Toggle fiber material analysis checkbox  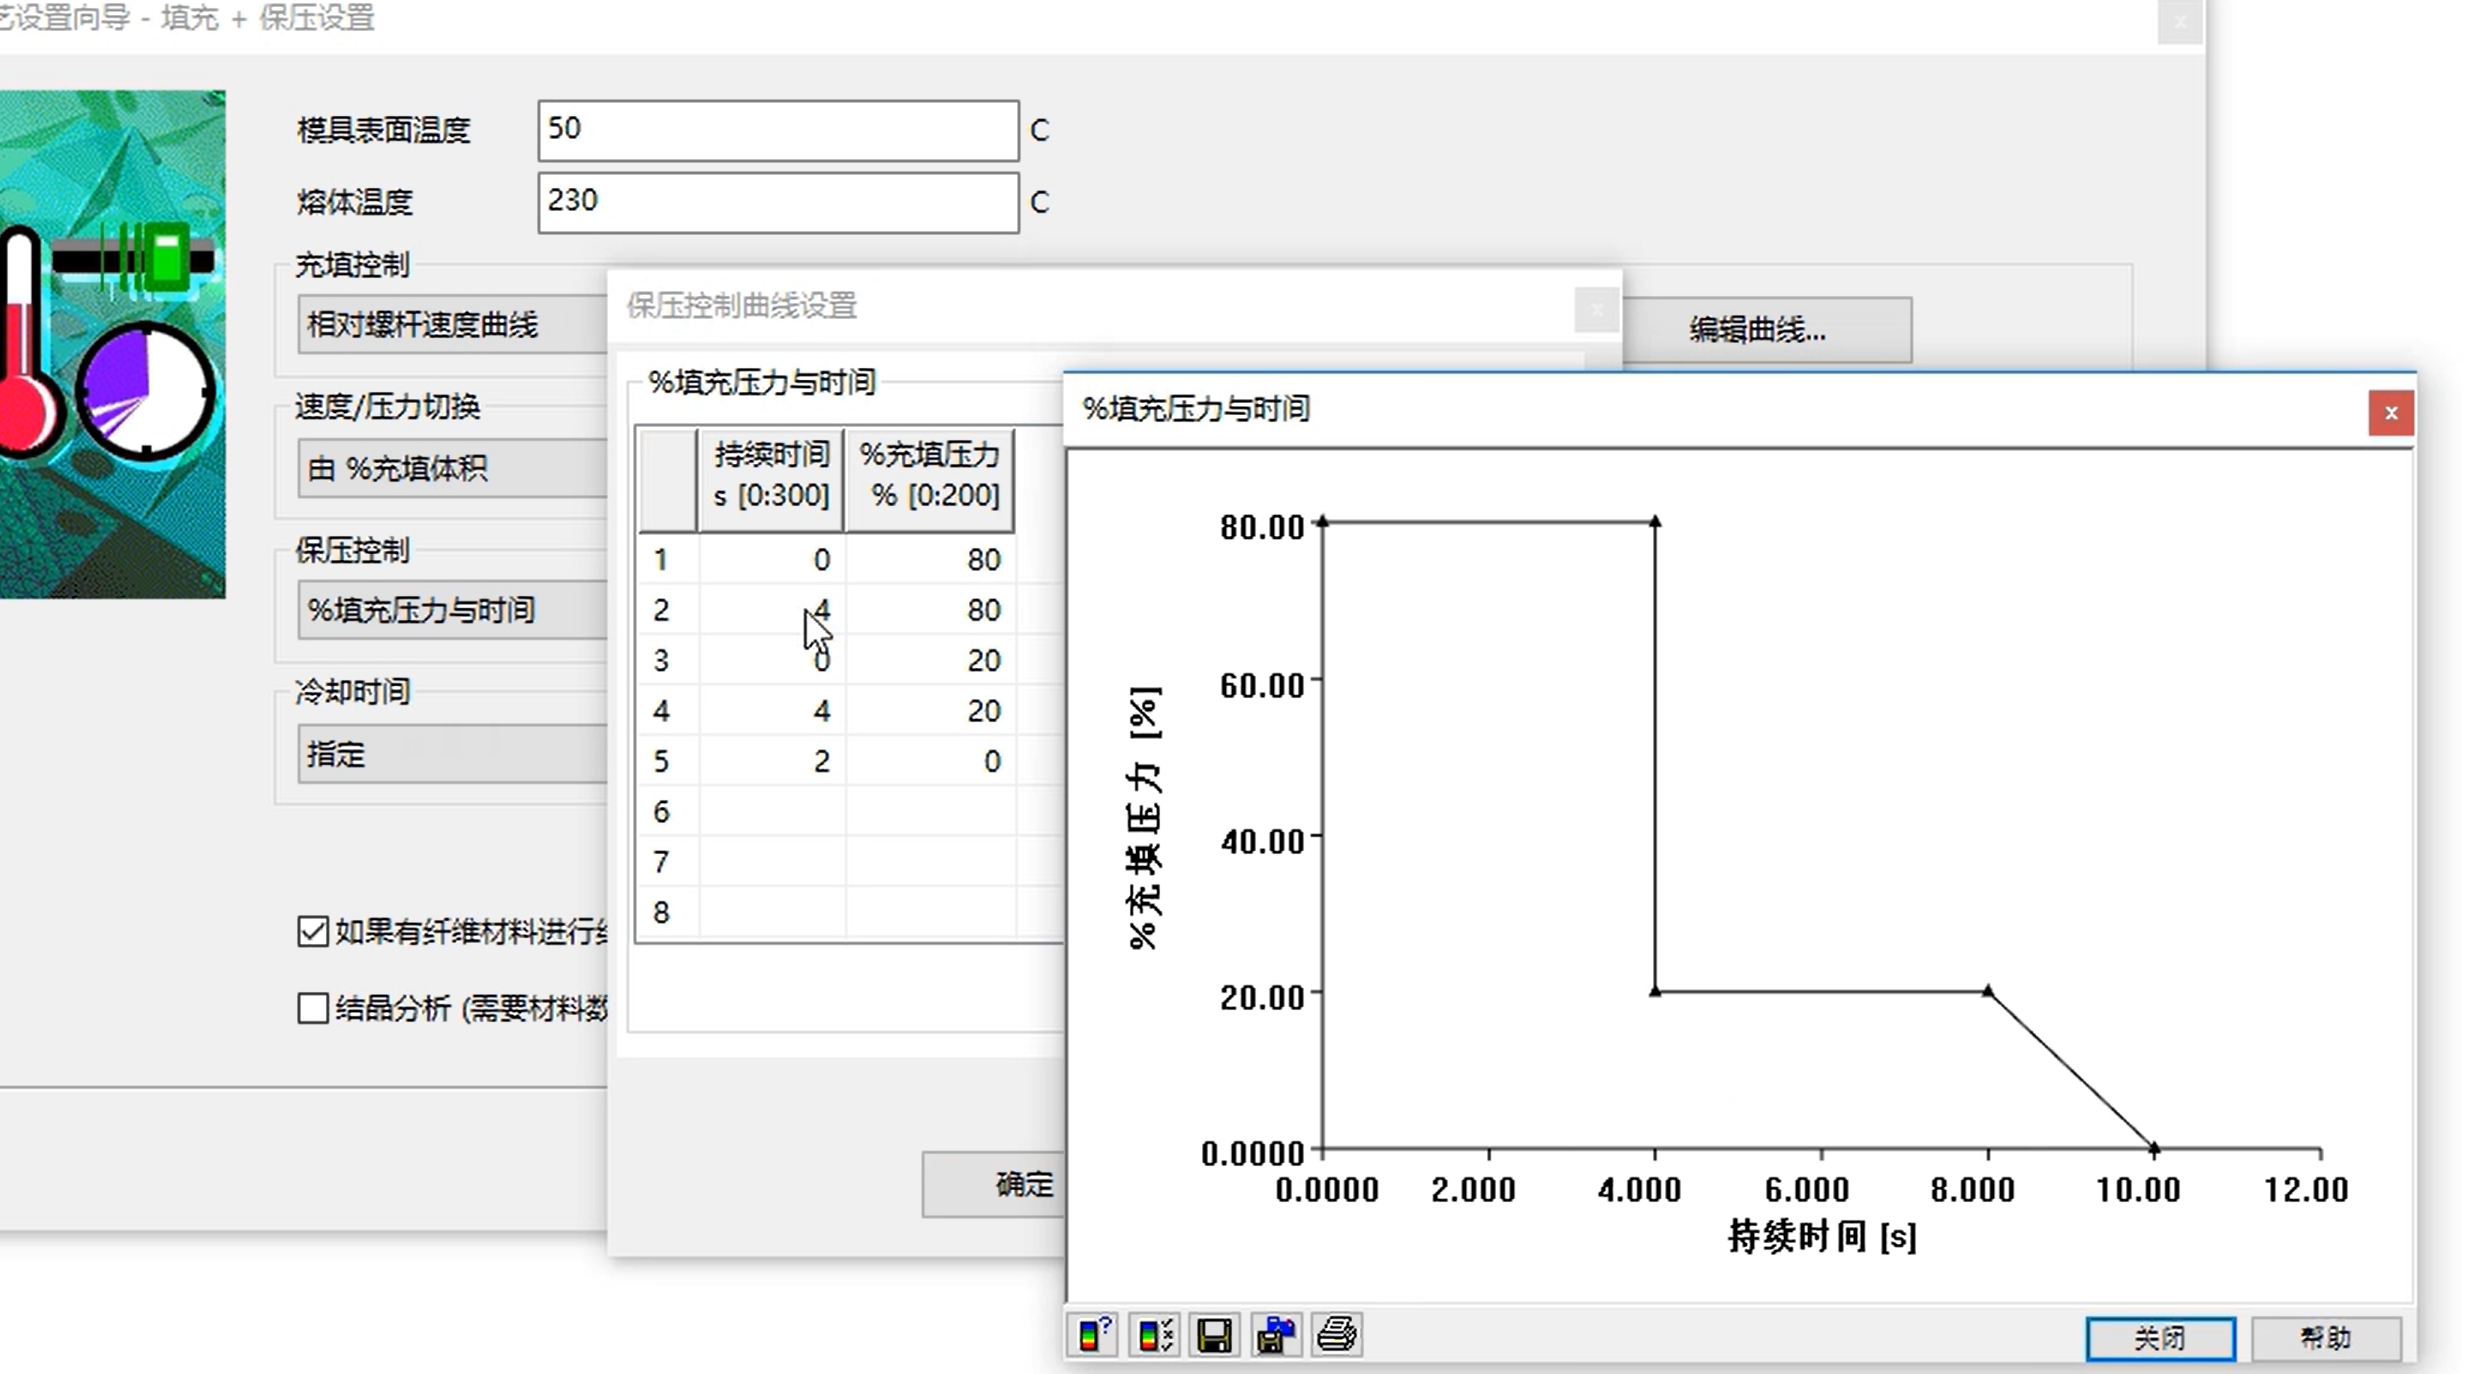coord(313,932)
